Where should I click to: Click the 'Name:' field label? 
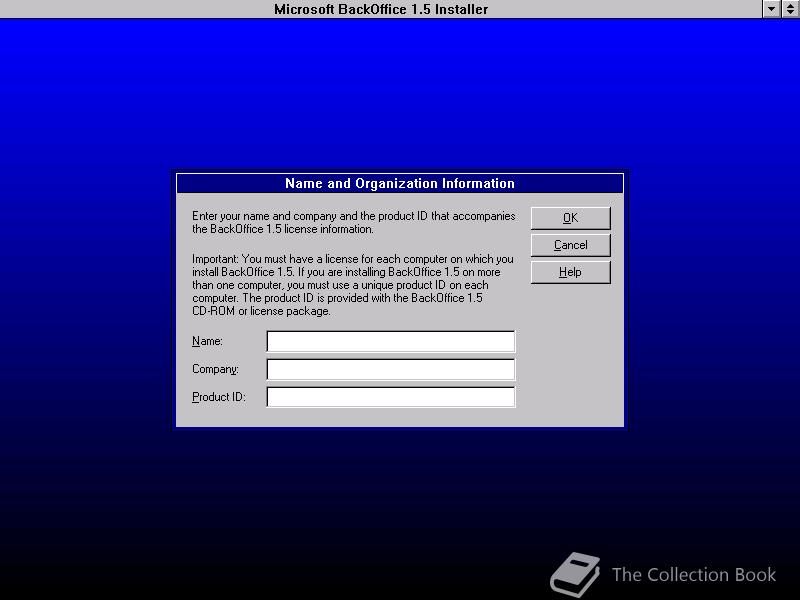pos(207,341)
